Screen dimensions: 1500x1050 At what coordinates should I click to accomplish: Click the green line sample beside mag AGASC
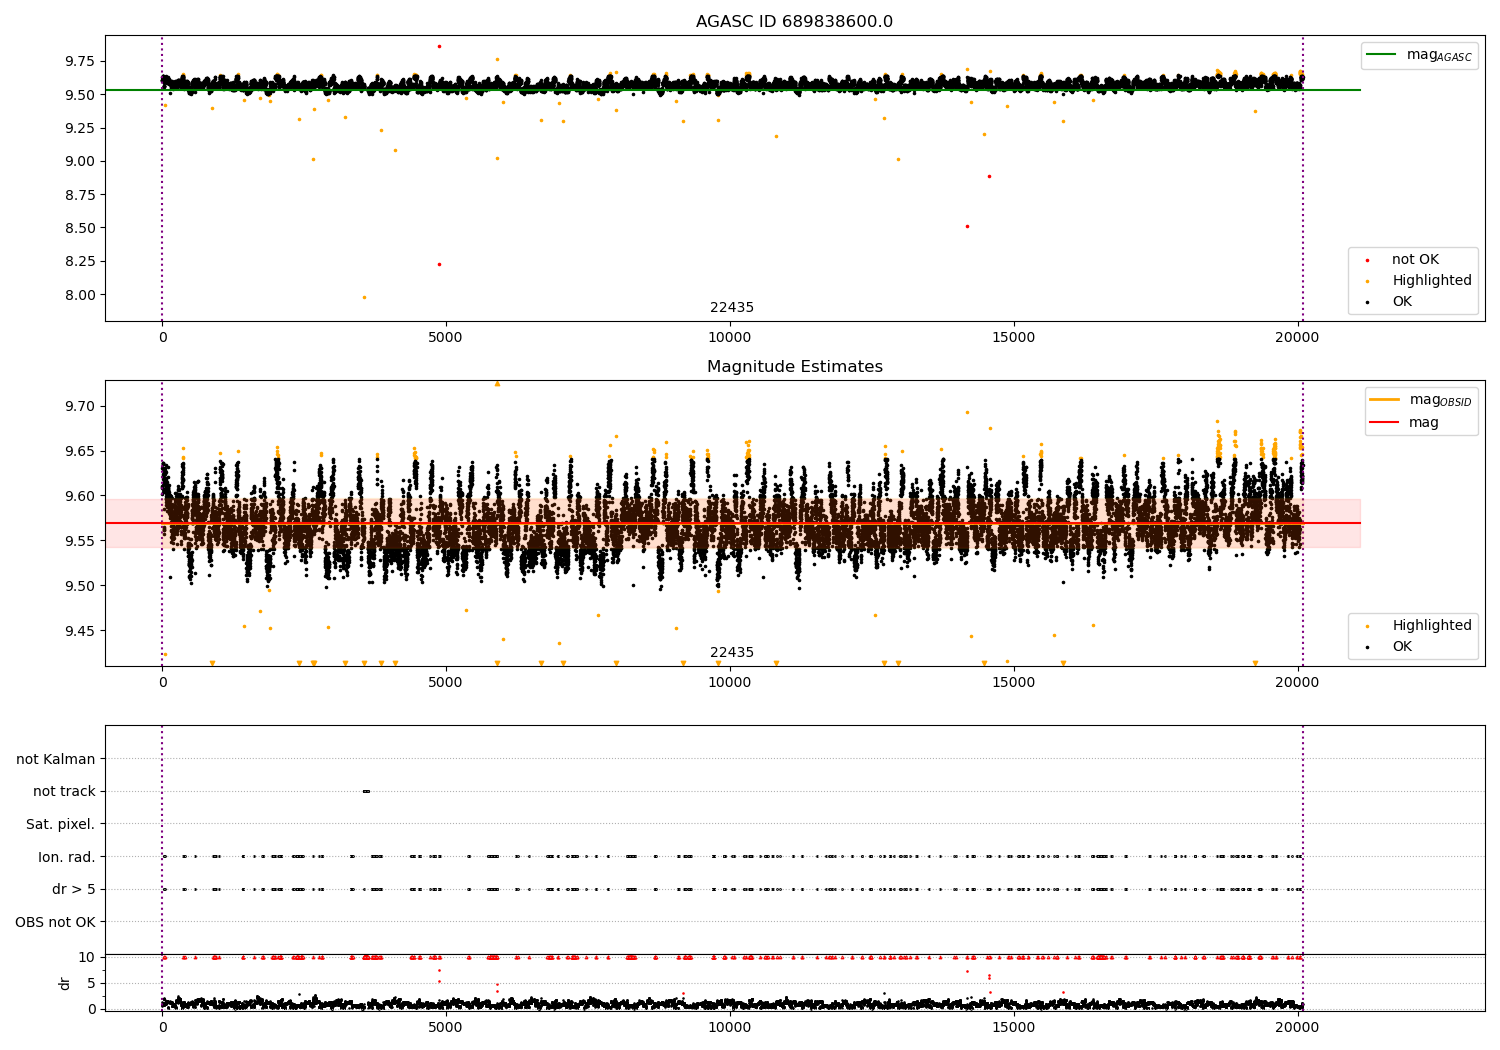click(1383, 55)
